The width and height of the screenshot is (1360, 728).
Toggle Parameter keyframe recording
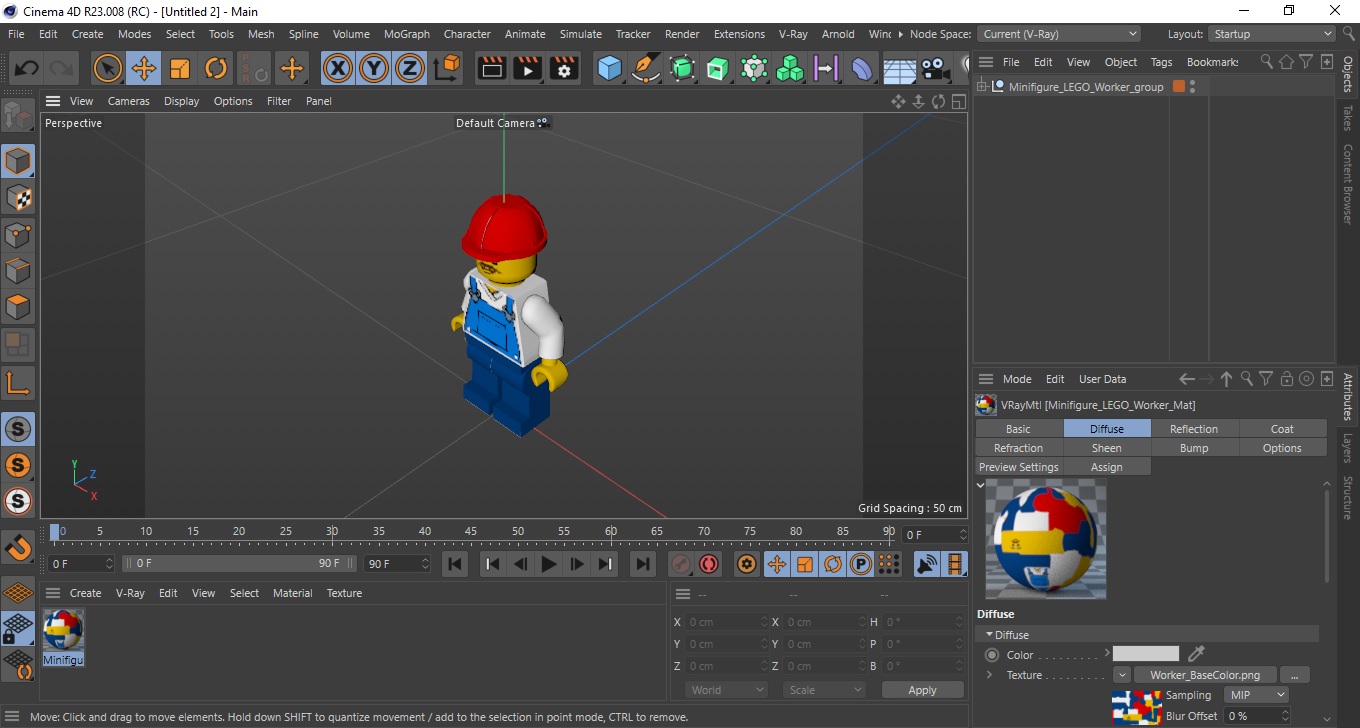point(860,564)
